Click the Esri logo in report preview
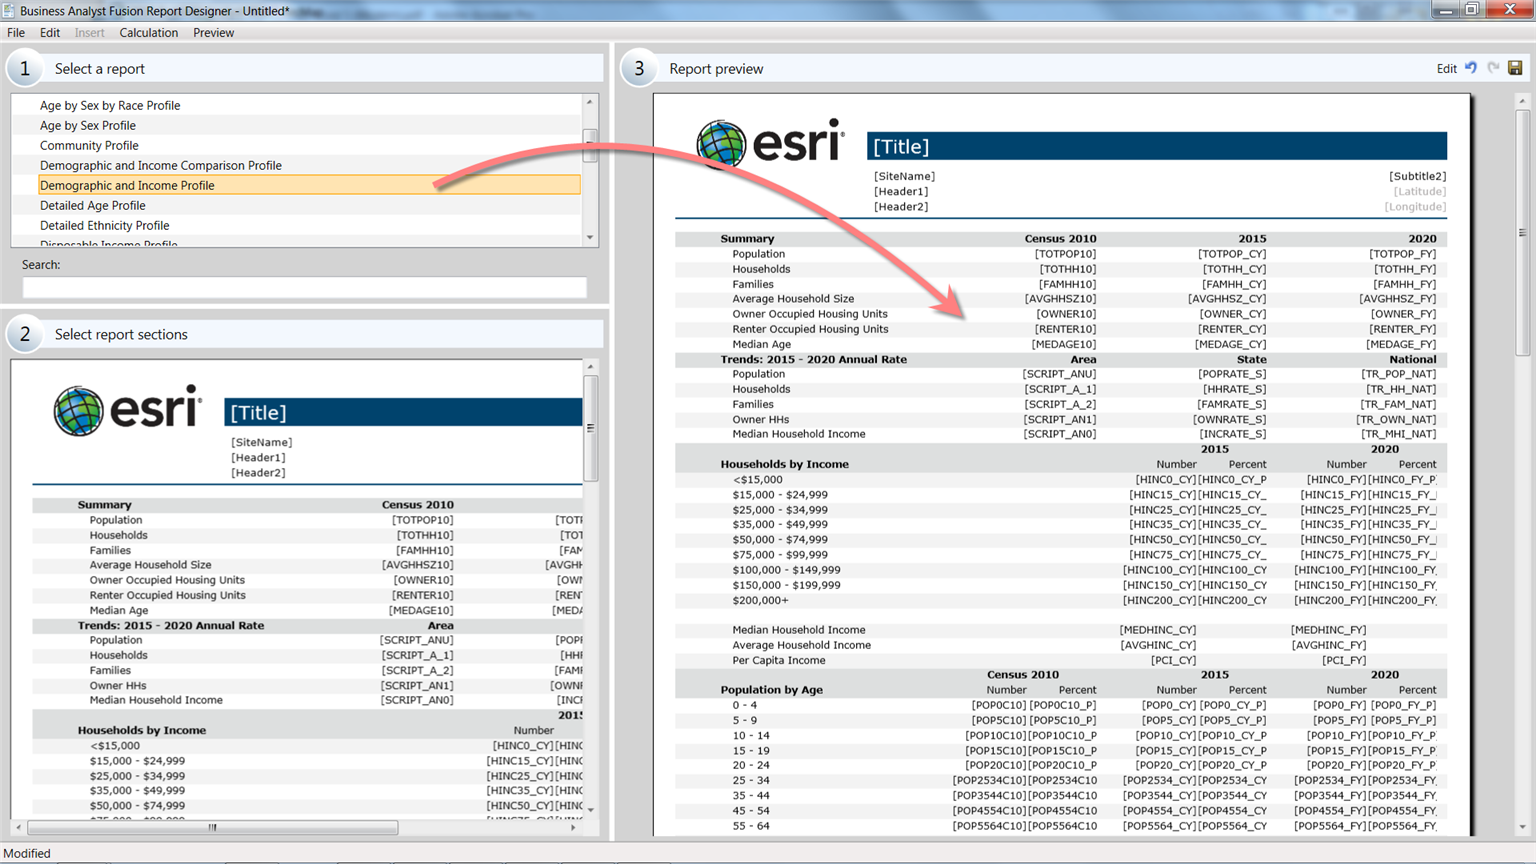The width and height of the screenshot is (1536, 864). click(x=770, y=144)
